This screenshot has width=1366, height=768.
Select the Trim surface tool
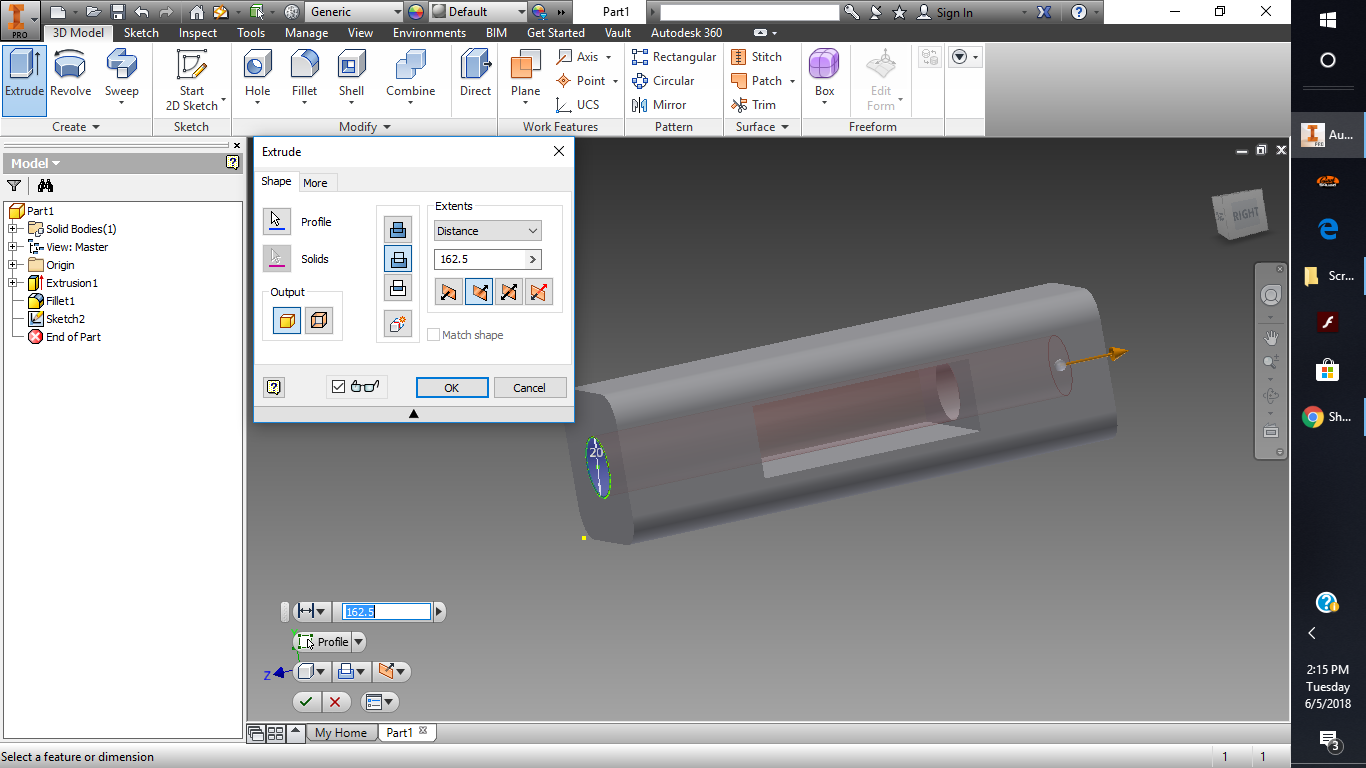[x=753, y=105]
